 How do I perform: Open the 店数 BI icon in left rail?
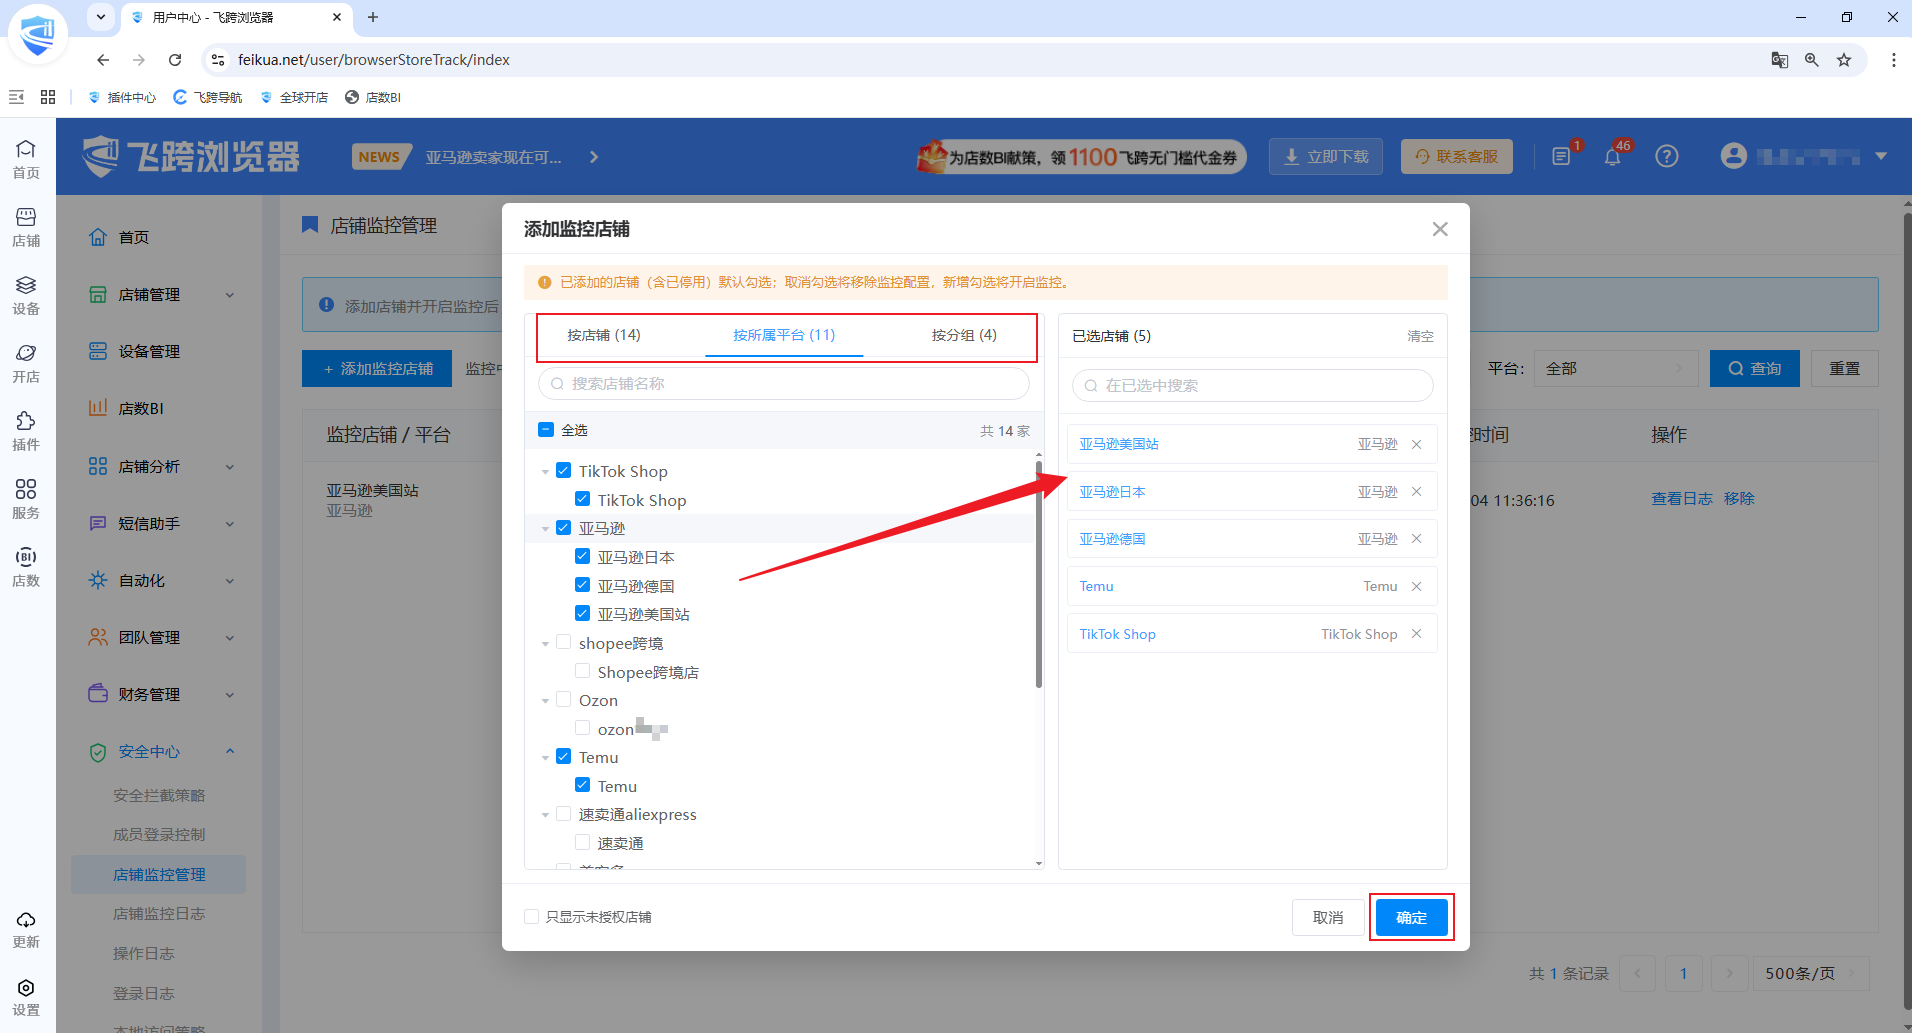(26, 567)
